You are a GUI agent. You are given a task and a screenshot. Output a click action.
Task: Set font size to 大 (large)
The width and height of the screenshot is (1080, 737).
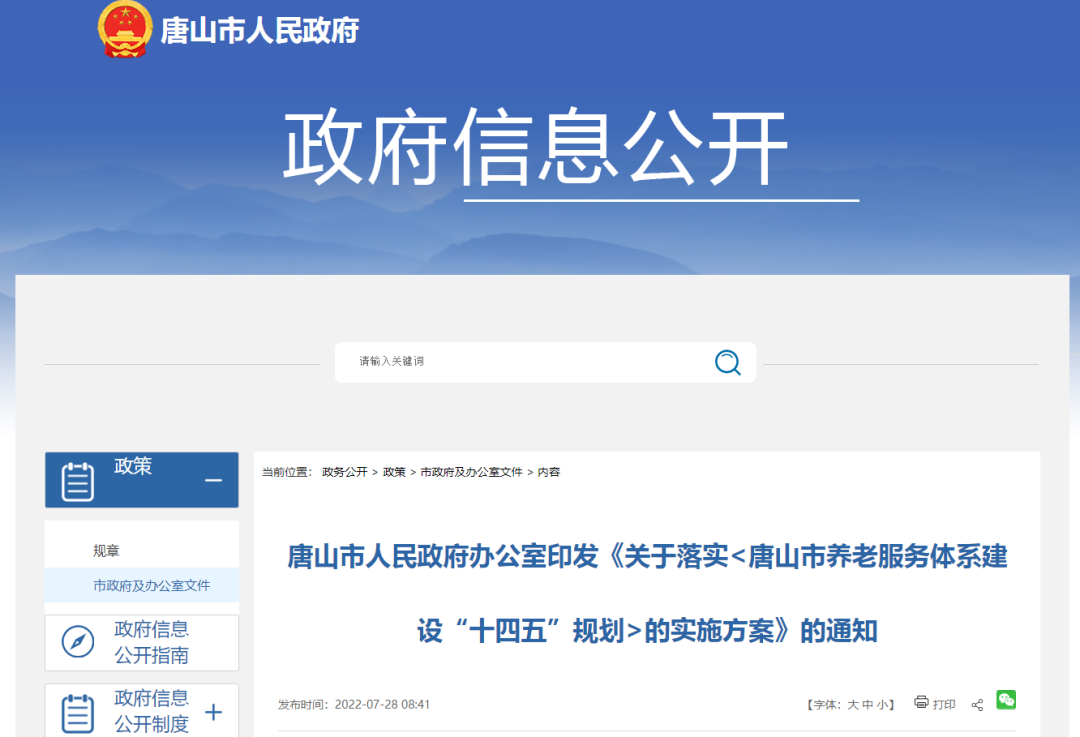(x=853, y=705)
